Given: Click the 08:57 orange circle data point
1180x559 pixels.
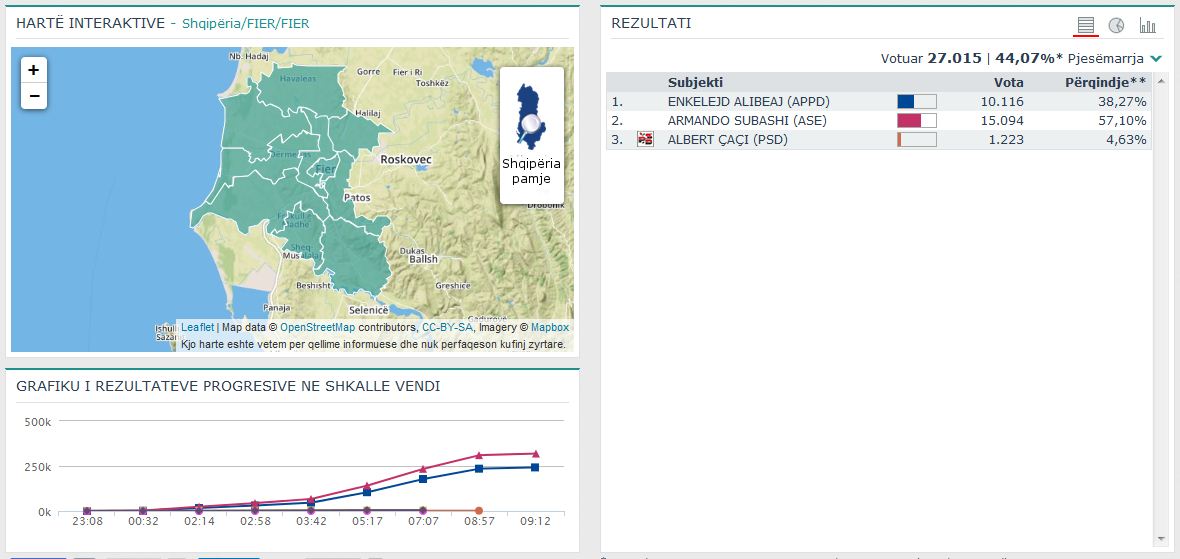Looking at the screenshot, I should 479,511.
